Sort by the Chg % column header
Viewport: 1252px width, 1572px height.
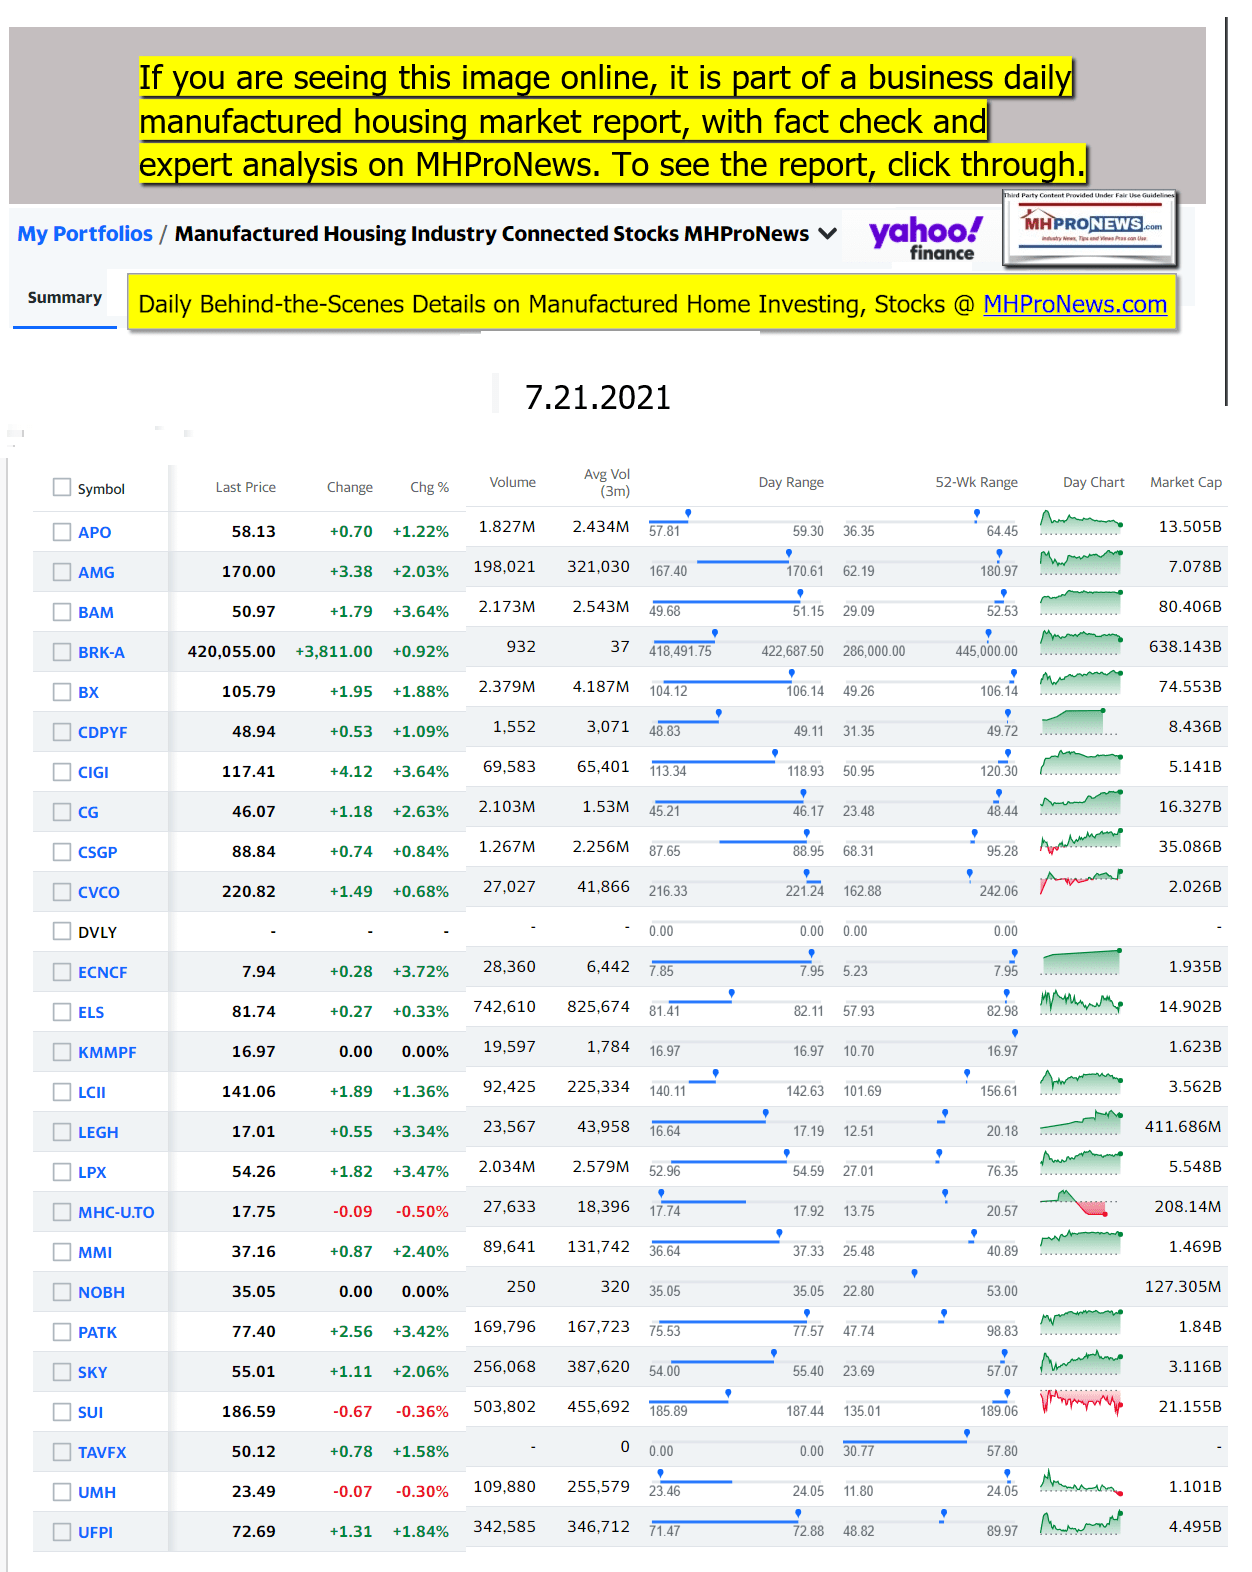point(429,487)
